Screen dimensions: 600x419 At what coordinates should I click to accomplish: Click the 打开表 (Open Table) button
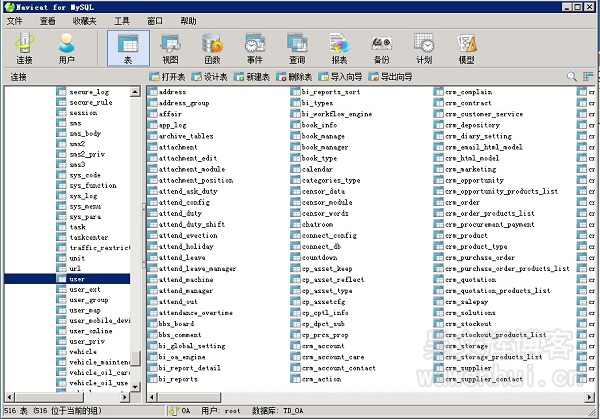pyautogui.click(x=166, y=76)
